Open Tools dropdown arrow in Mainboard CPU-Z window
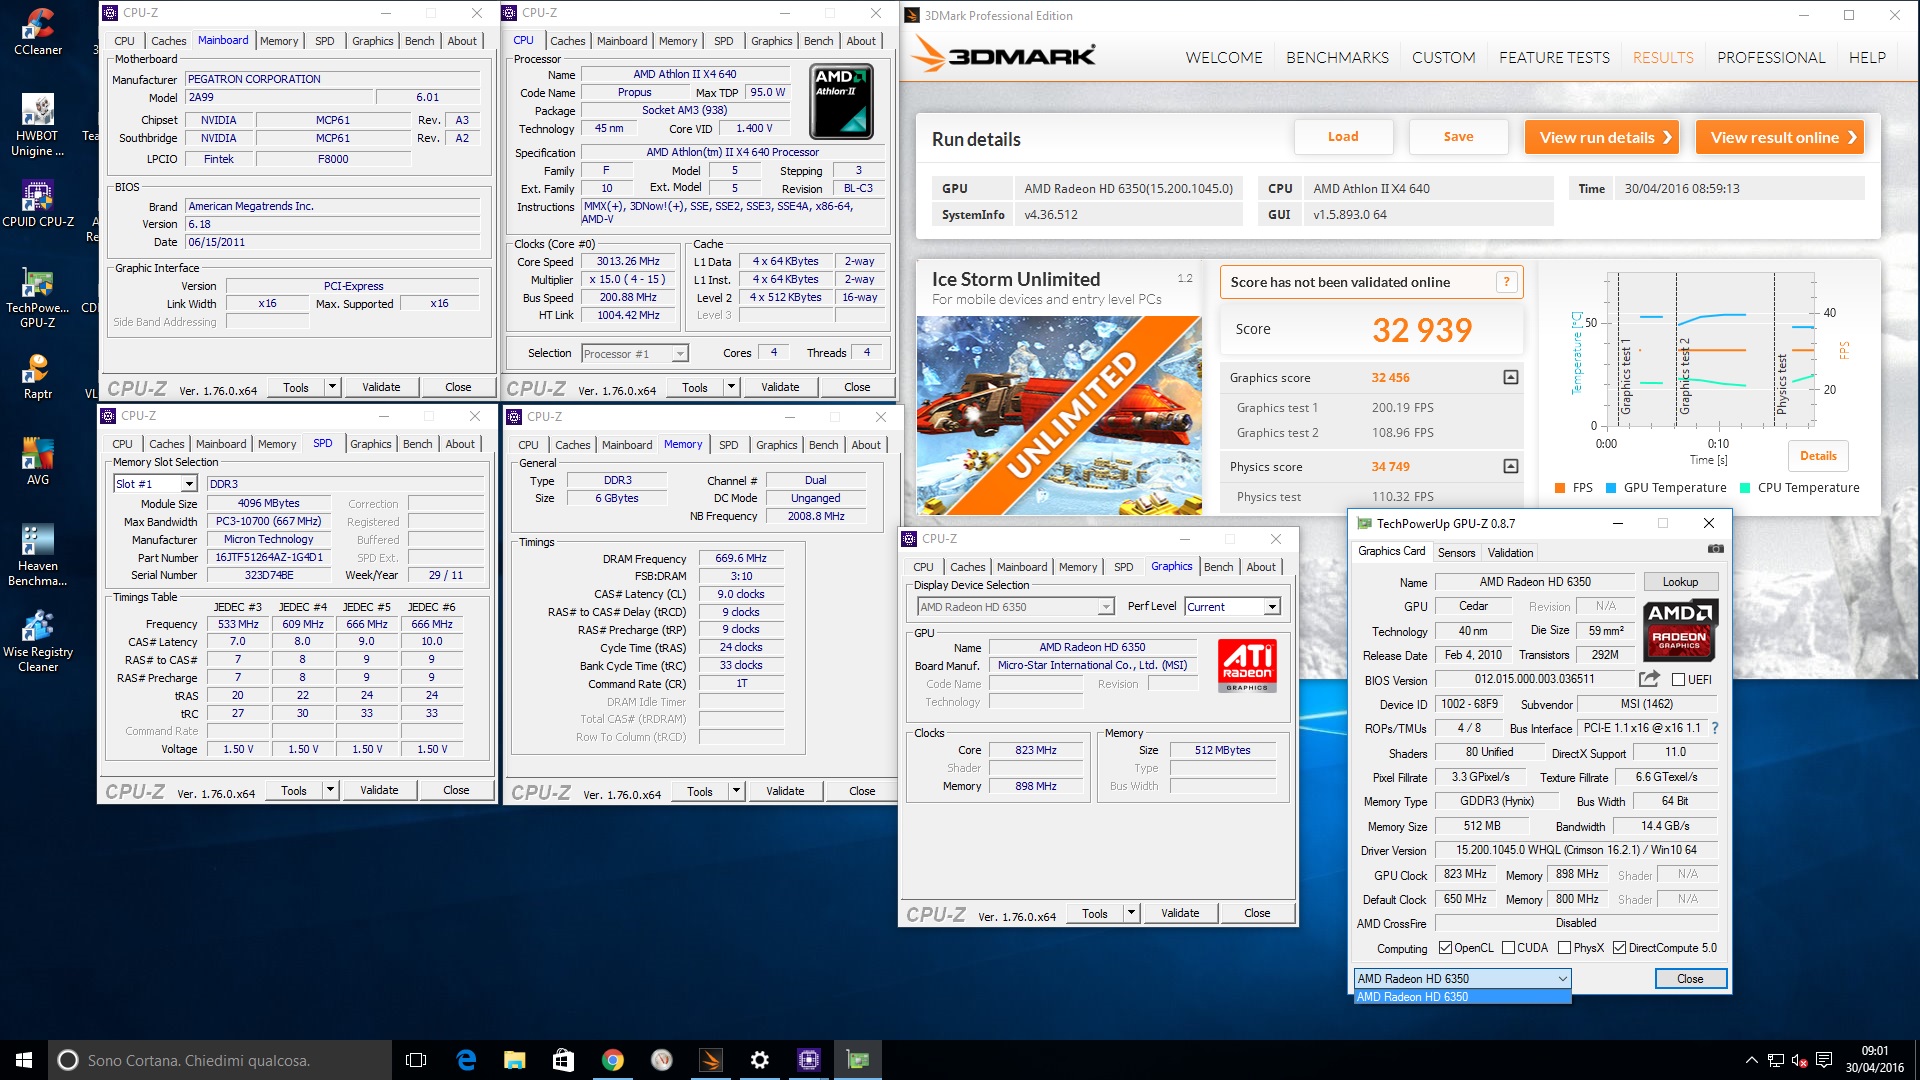Screen dimensions: 1920x1080 coord(332,387)
